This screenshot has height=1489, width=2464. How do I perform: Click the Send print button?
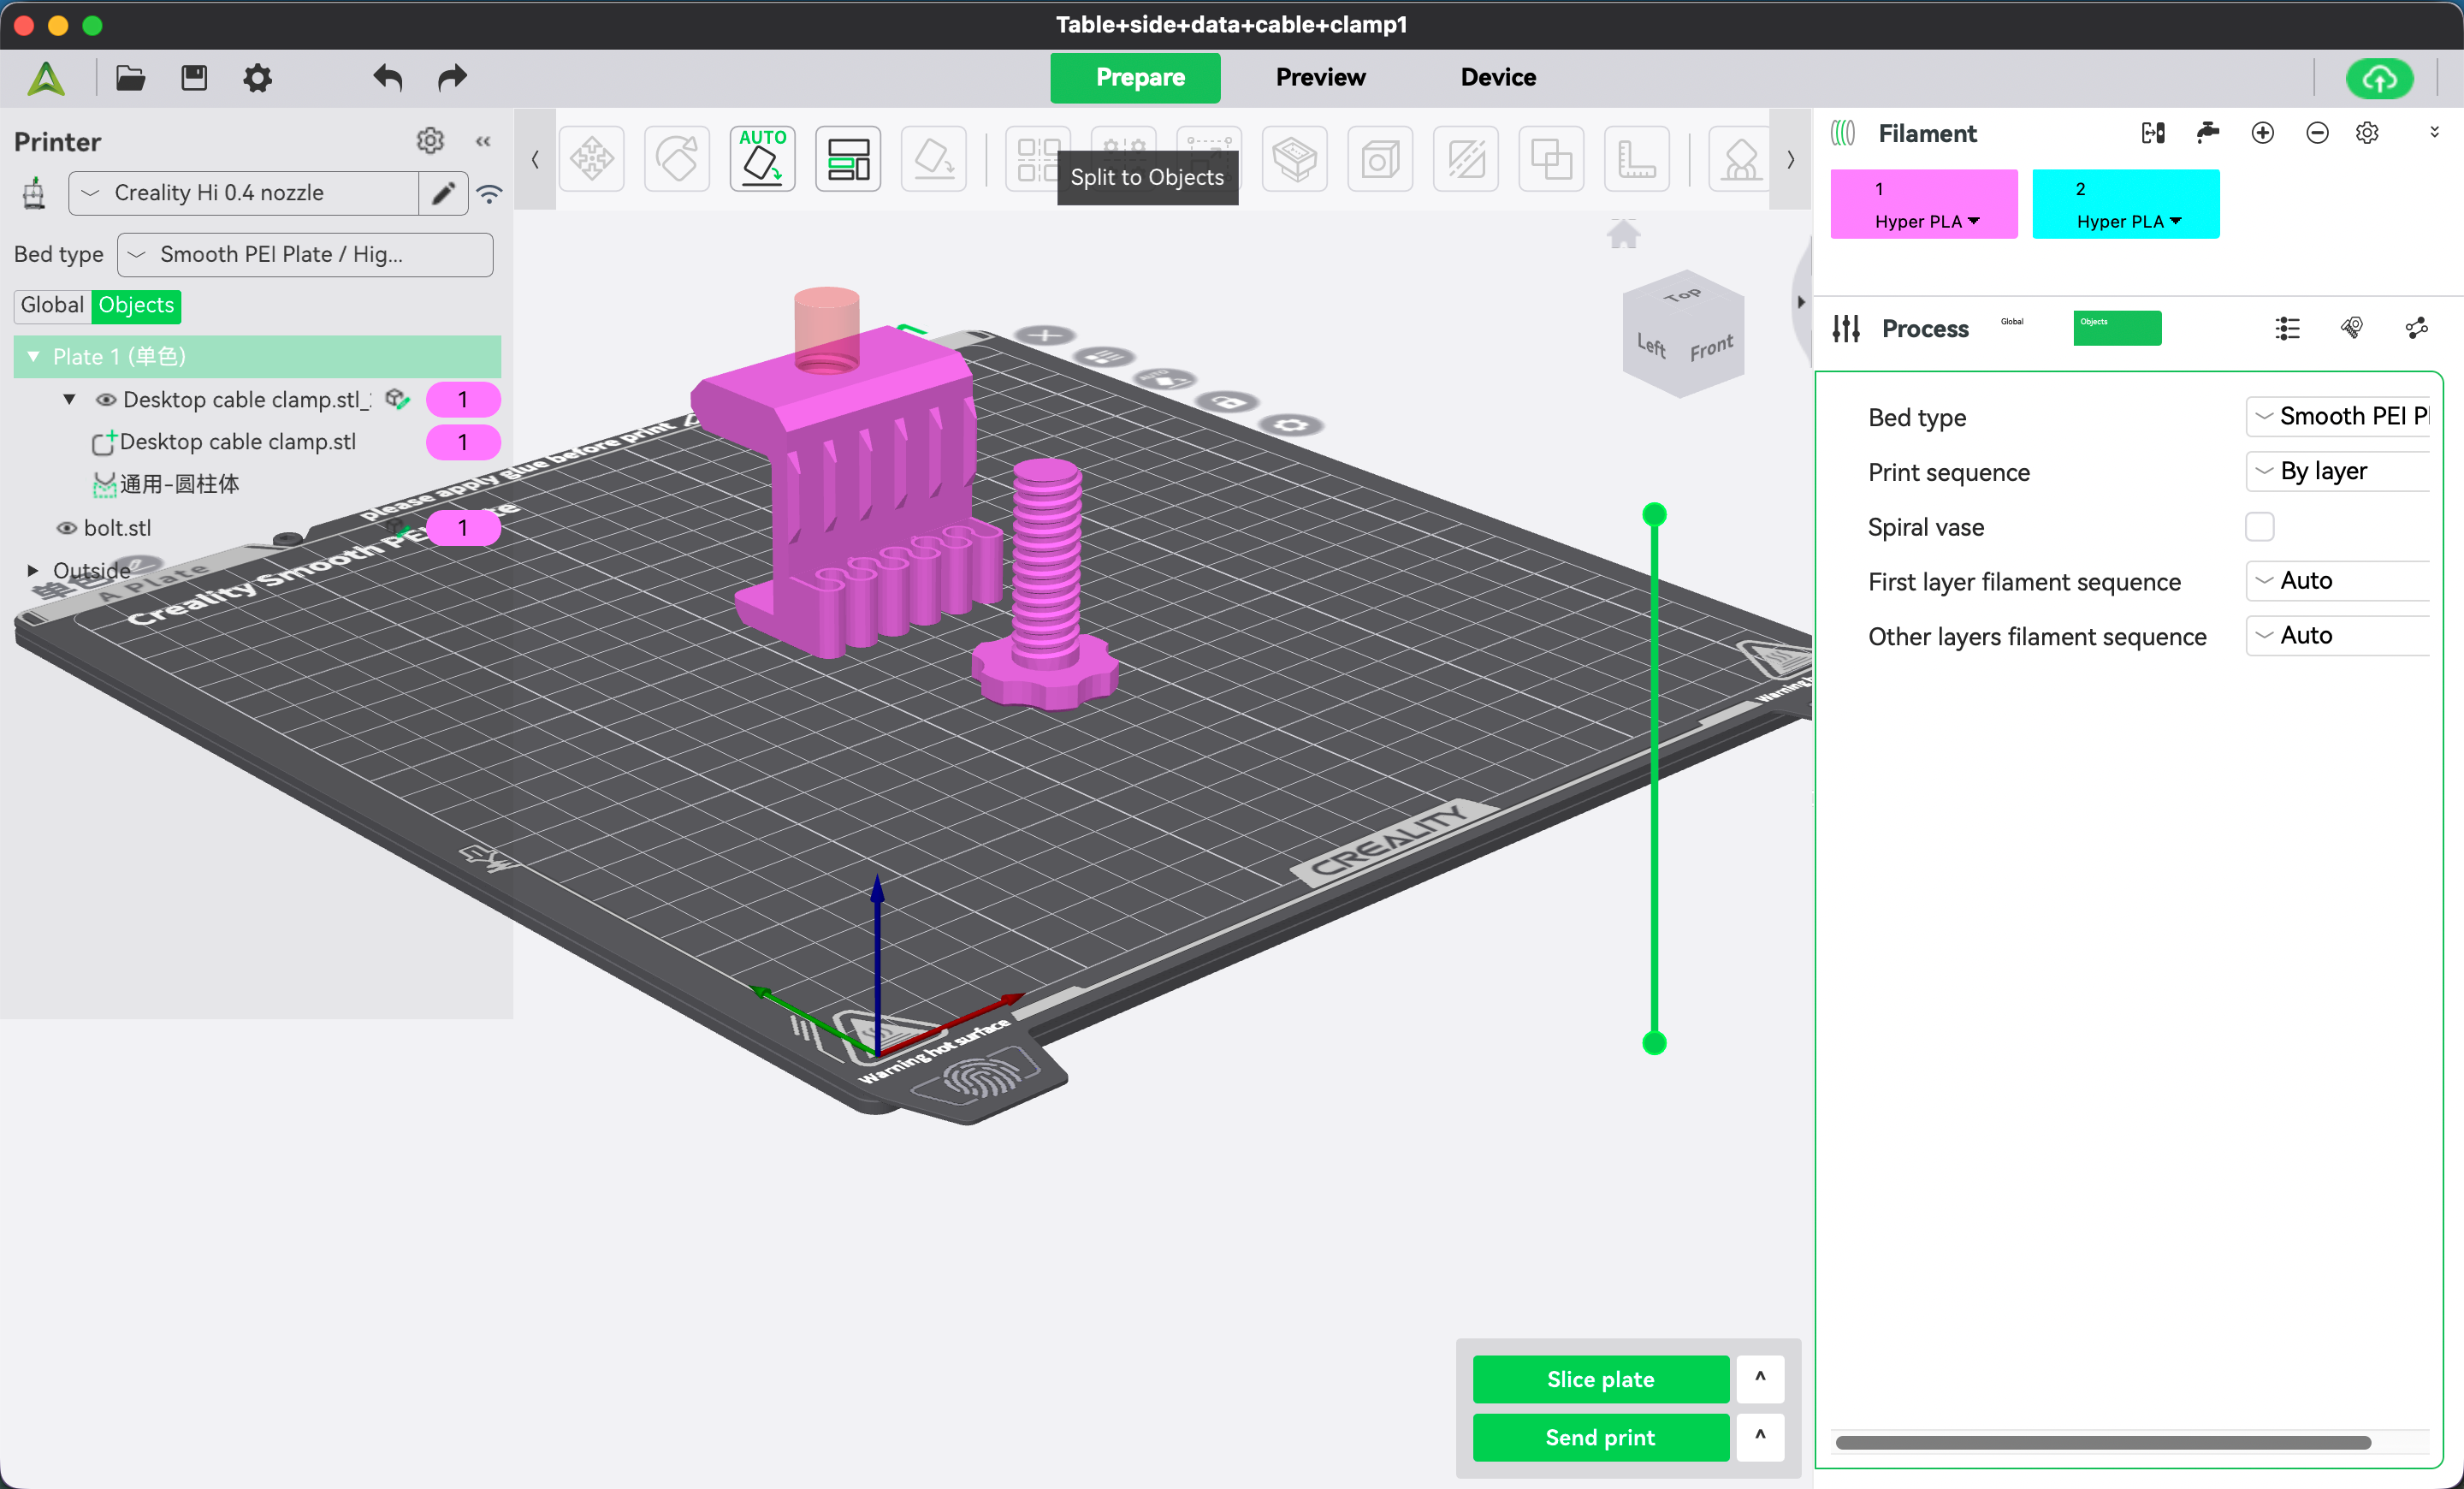[x=1600, y=1437]
